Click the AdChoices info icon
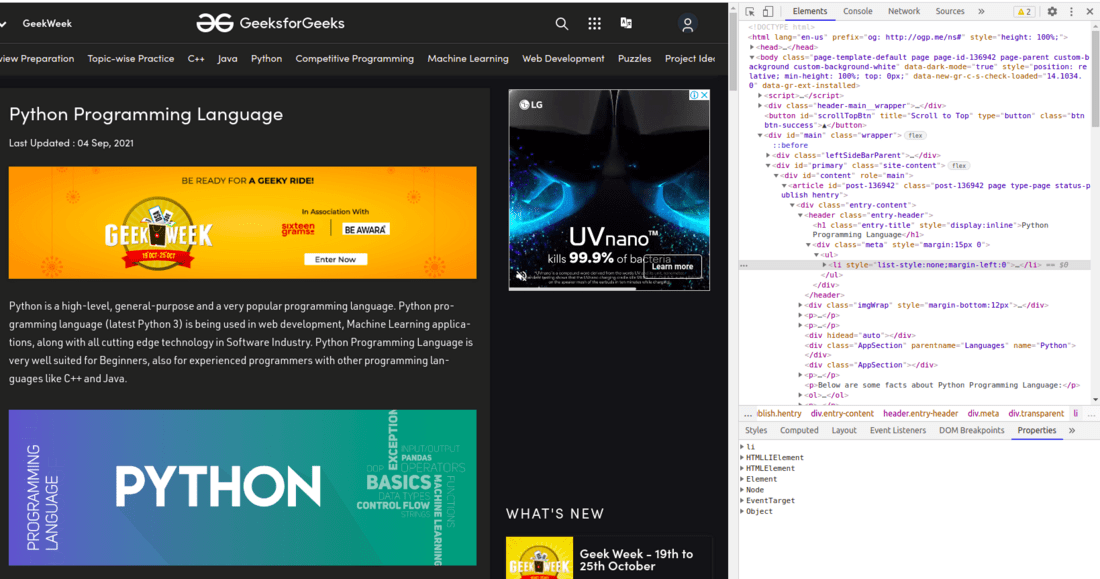1100x579 pixels. pyautogui.click(x=694, y=95)
